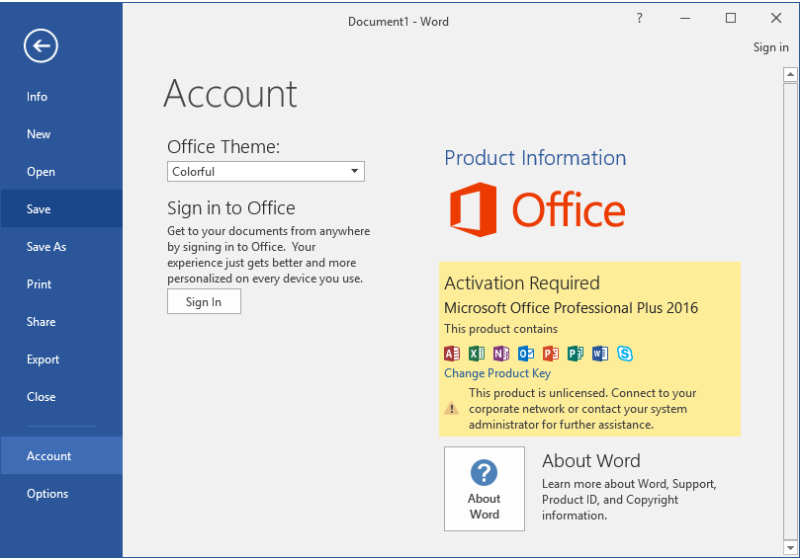Click 'Microsoft Office Professional Plus 2016' text
The width and height of the screenshot is (801, 559).
pos(571,308)
